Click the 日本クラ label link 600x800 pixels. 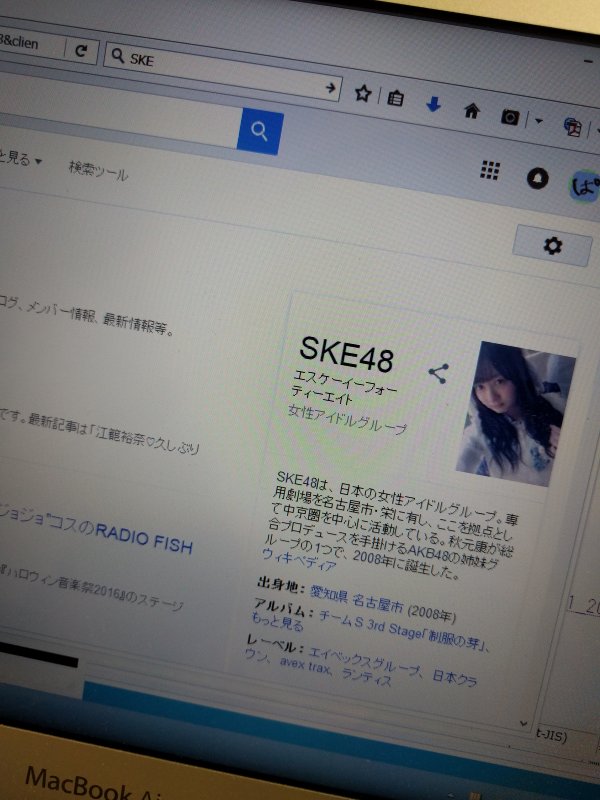[455, 677]
